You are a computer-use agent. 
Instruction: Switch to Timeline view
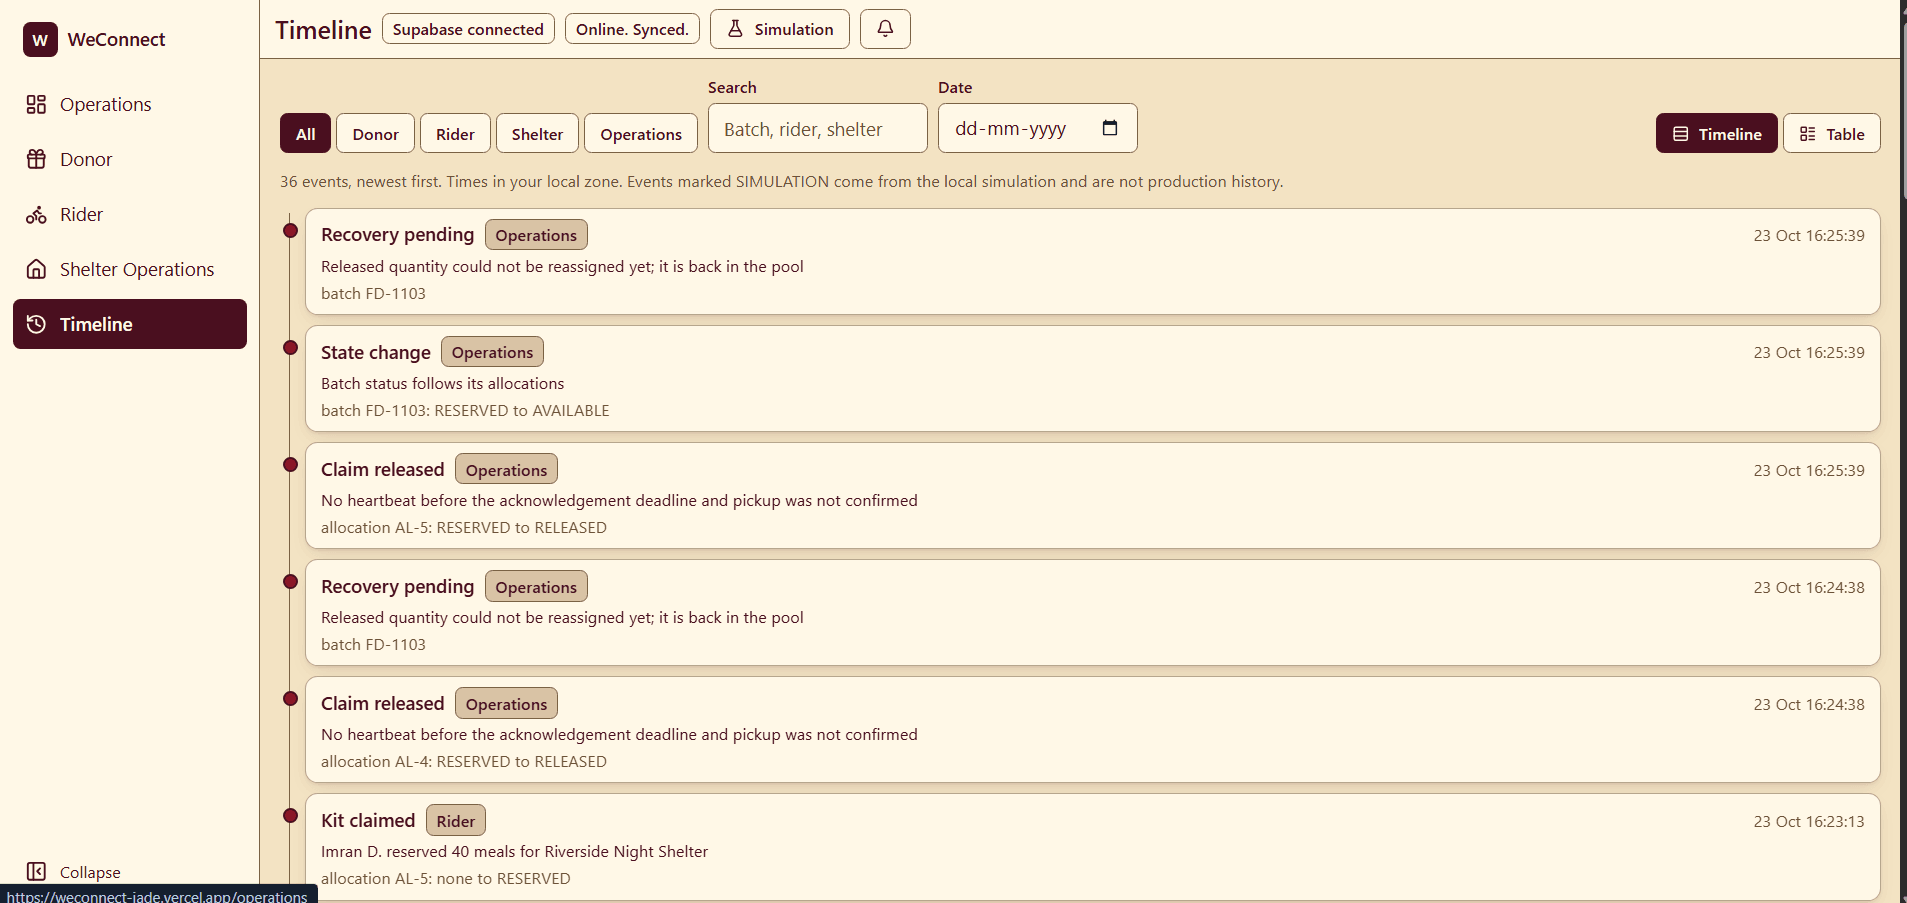1717,134
